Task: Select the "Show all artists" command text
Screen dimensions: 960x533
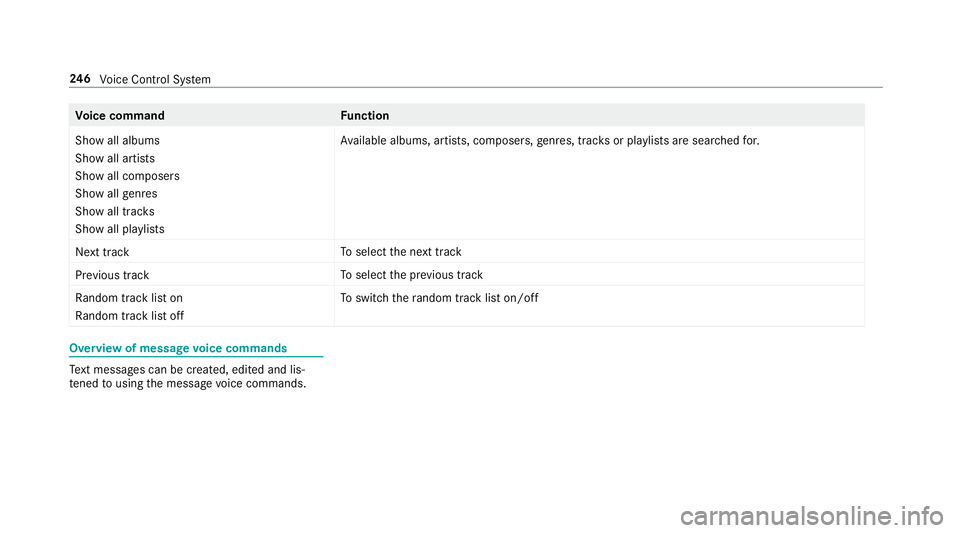Action: click(x=114, y=159)
